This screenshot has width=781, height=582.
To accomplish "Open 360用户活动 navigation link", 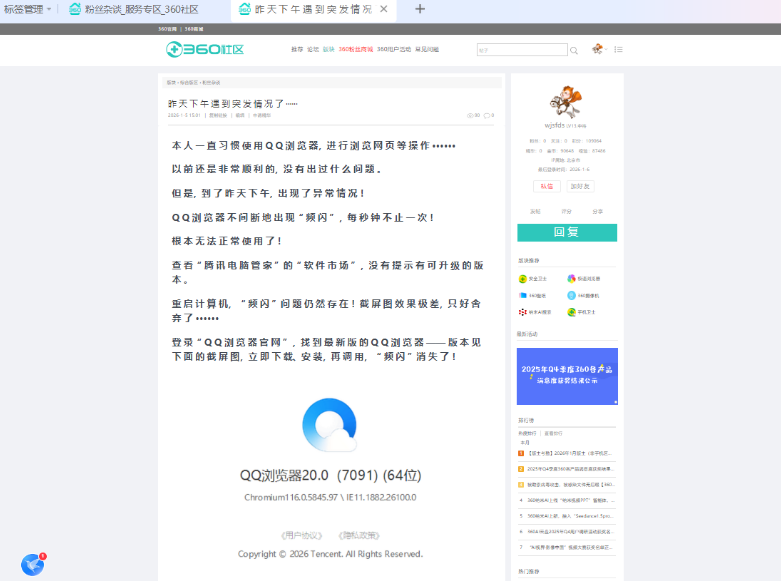I will coord(394,49).
